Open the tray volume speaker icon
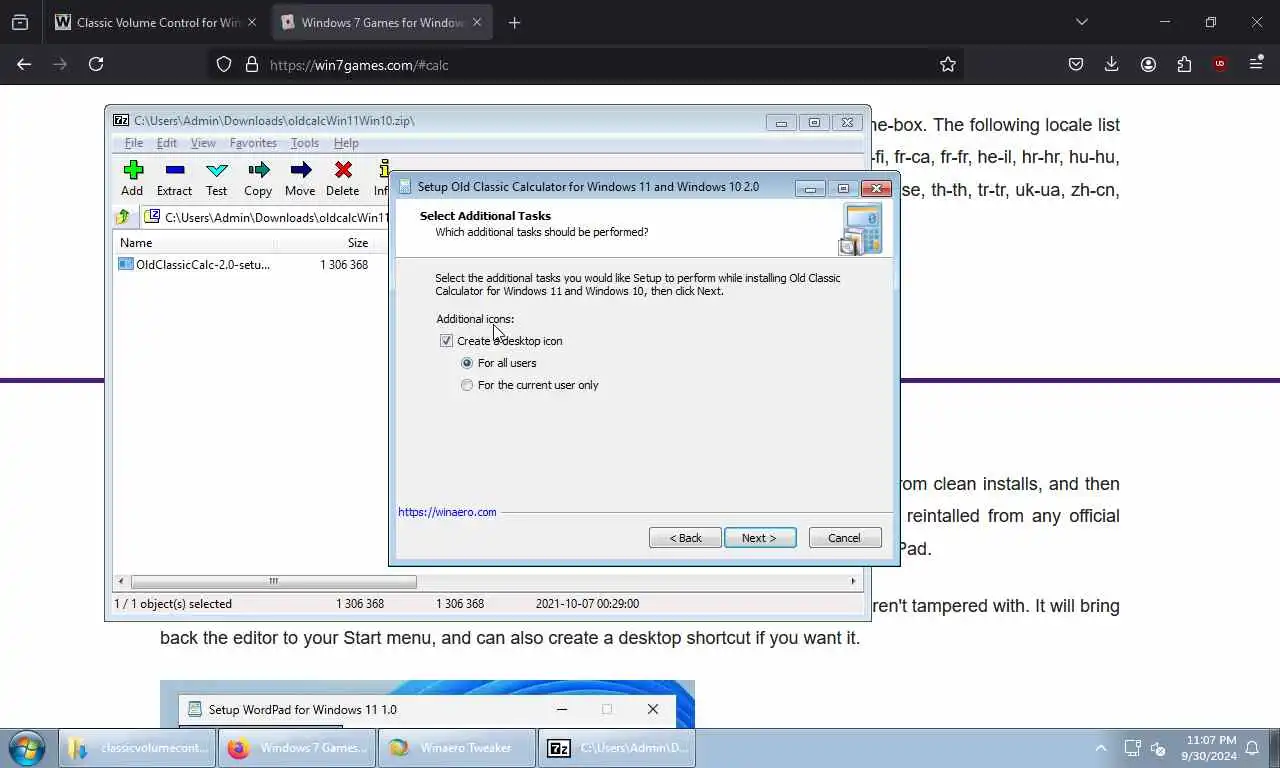The image size is (1280, 768). [x=1159, y=748]
